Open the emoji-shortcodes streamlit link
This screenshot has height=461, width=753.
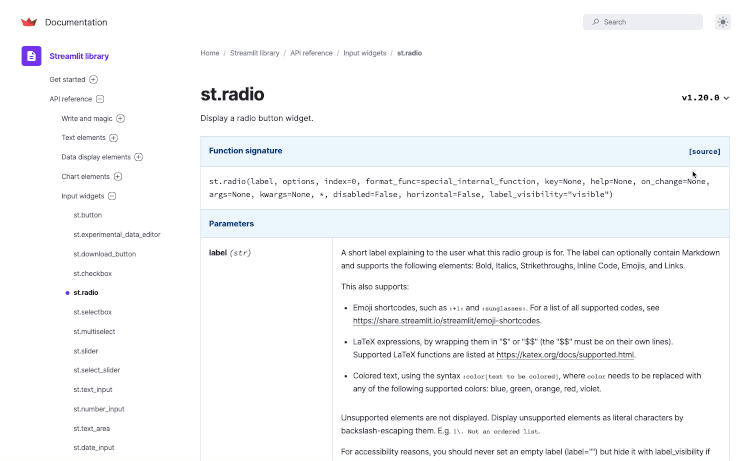tap(447, 321)
